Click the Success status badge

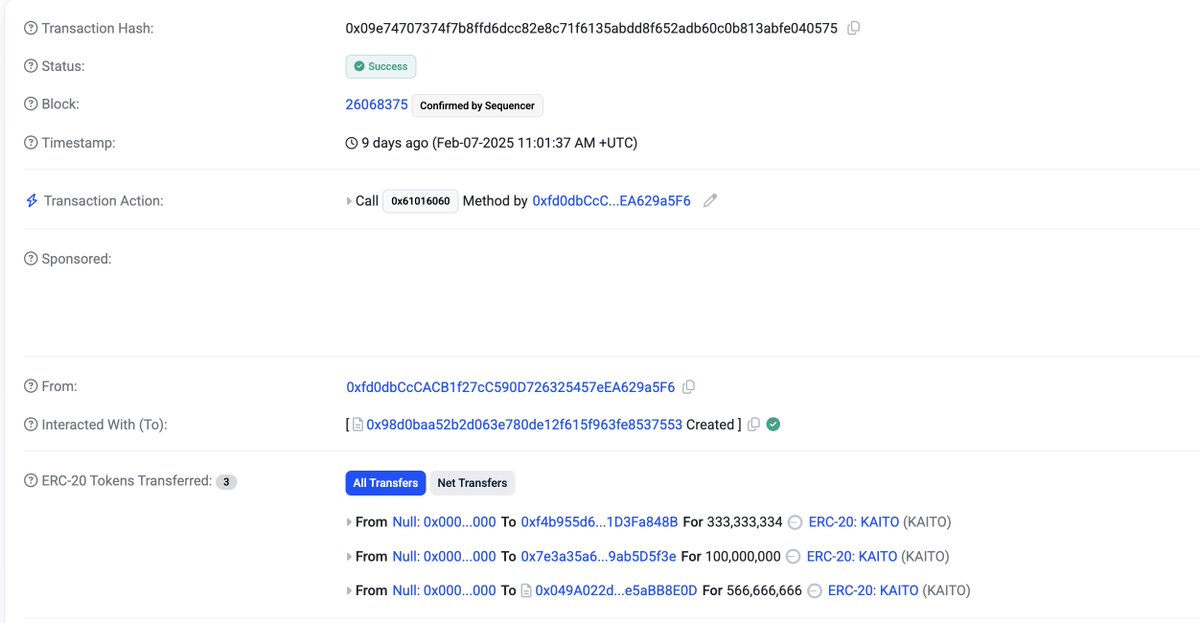pos(380,65)
